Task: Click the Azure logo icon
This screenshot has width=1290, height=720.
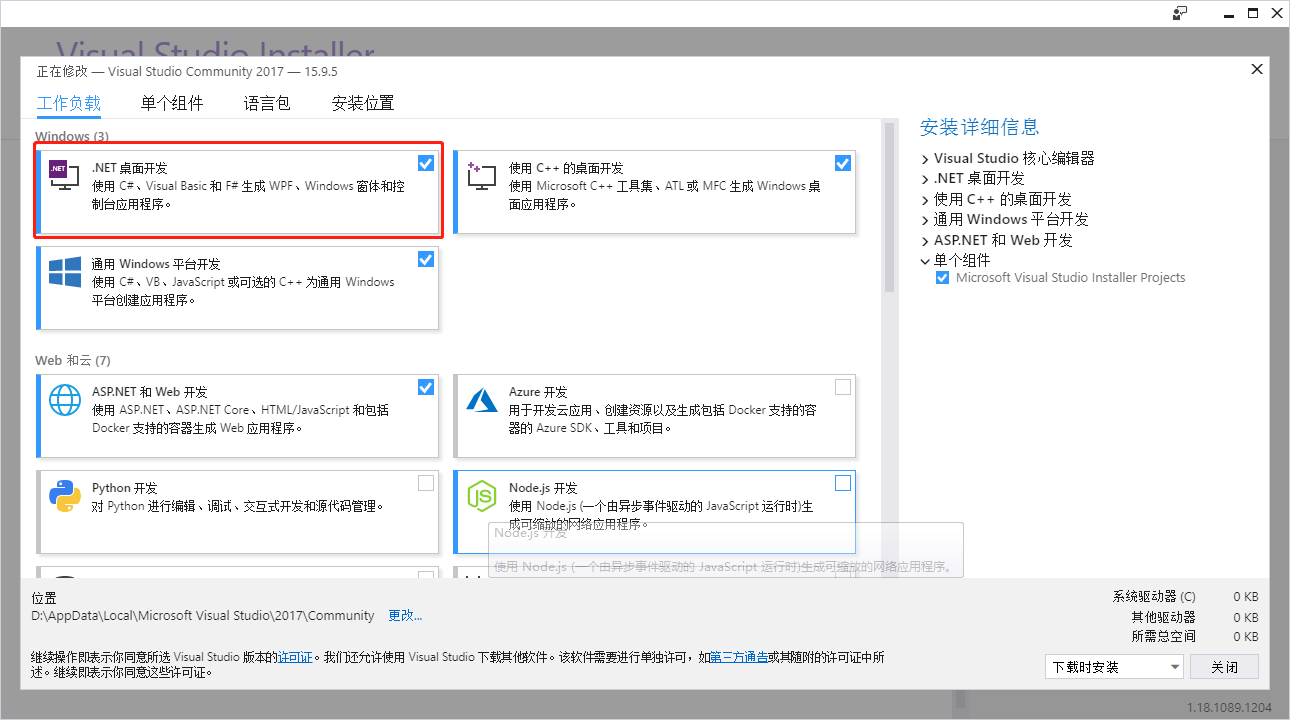Action: pyautogui.click(x=482, y=400)
